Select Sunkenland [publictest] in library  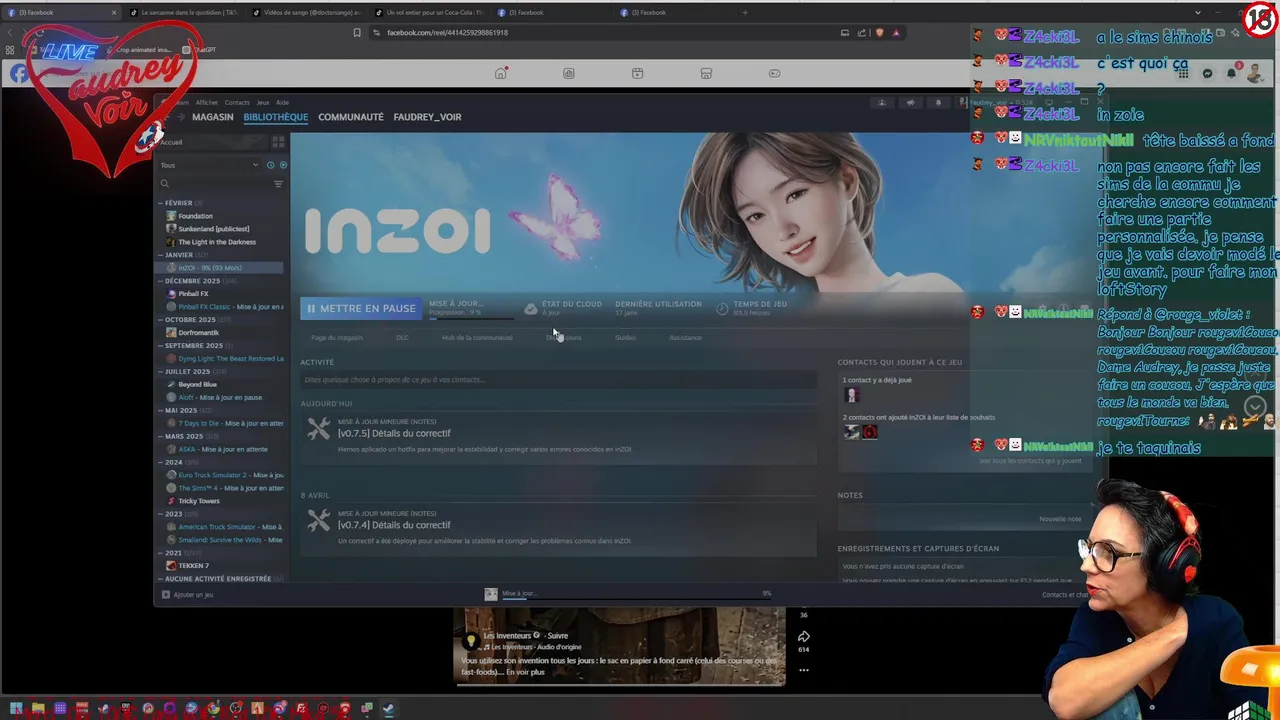coord(213,229)
